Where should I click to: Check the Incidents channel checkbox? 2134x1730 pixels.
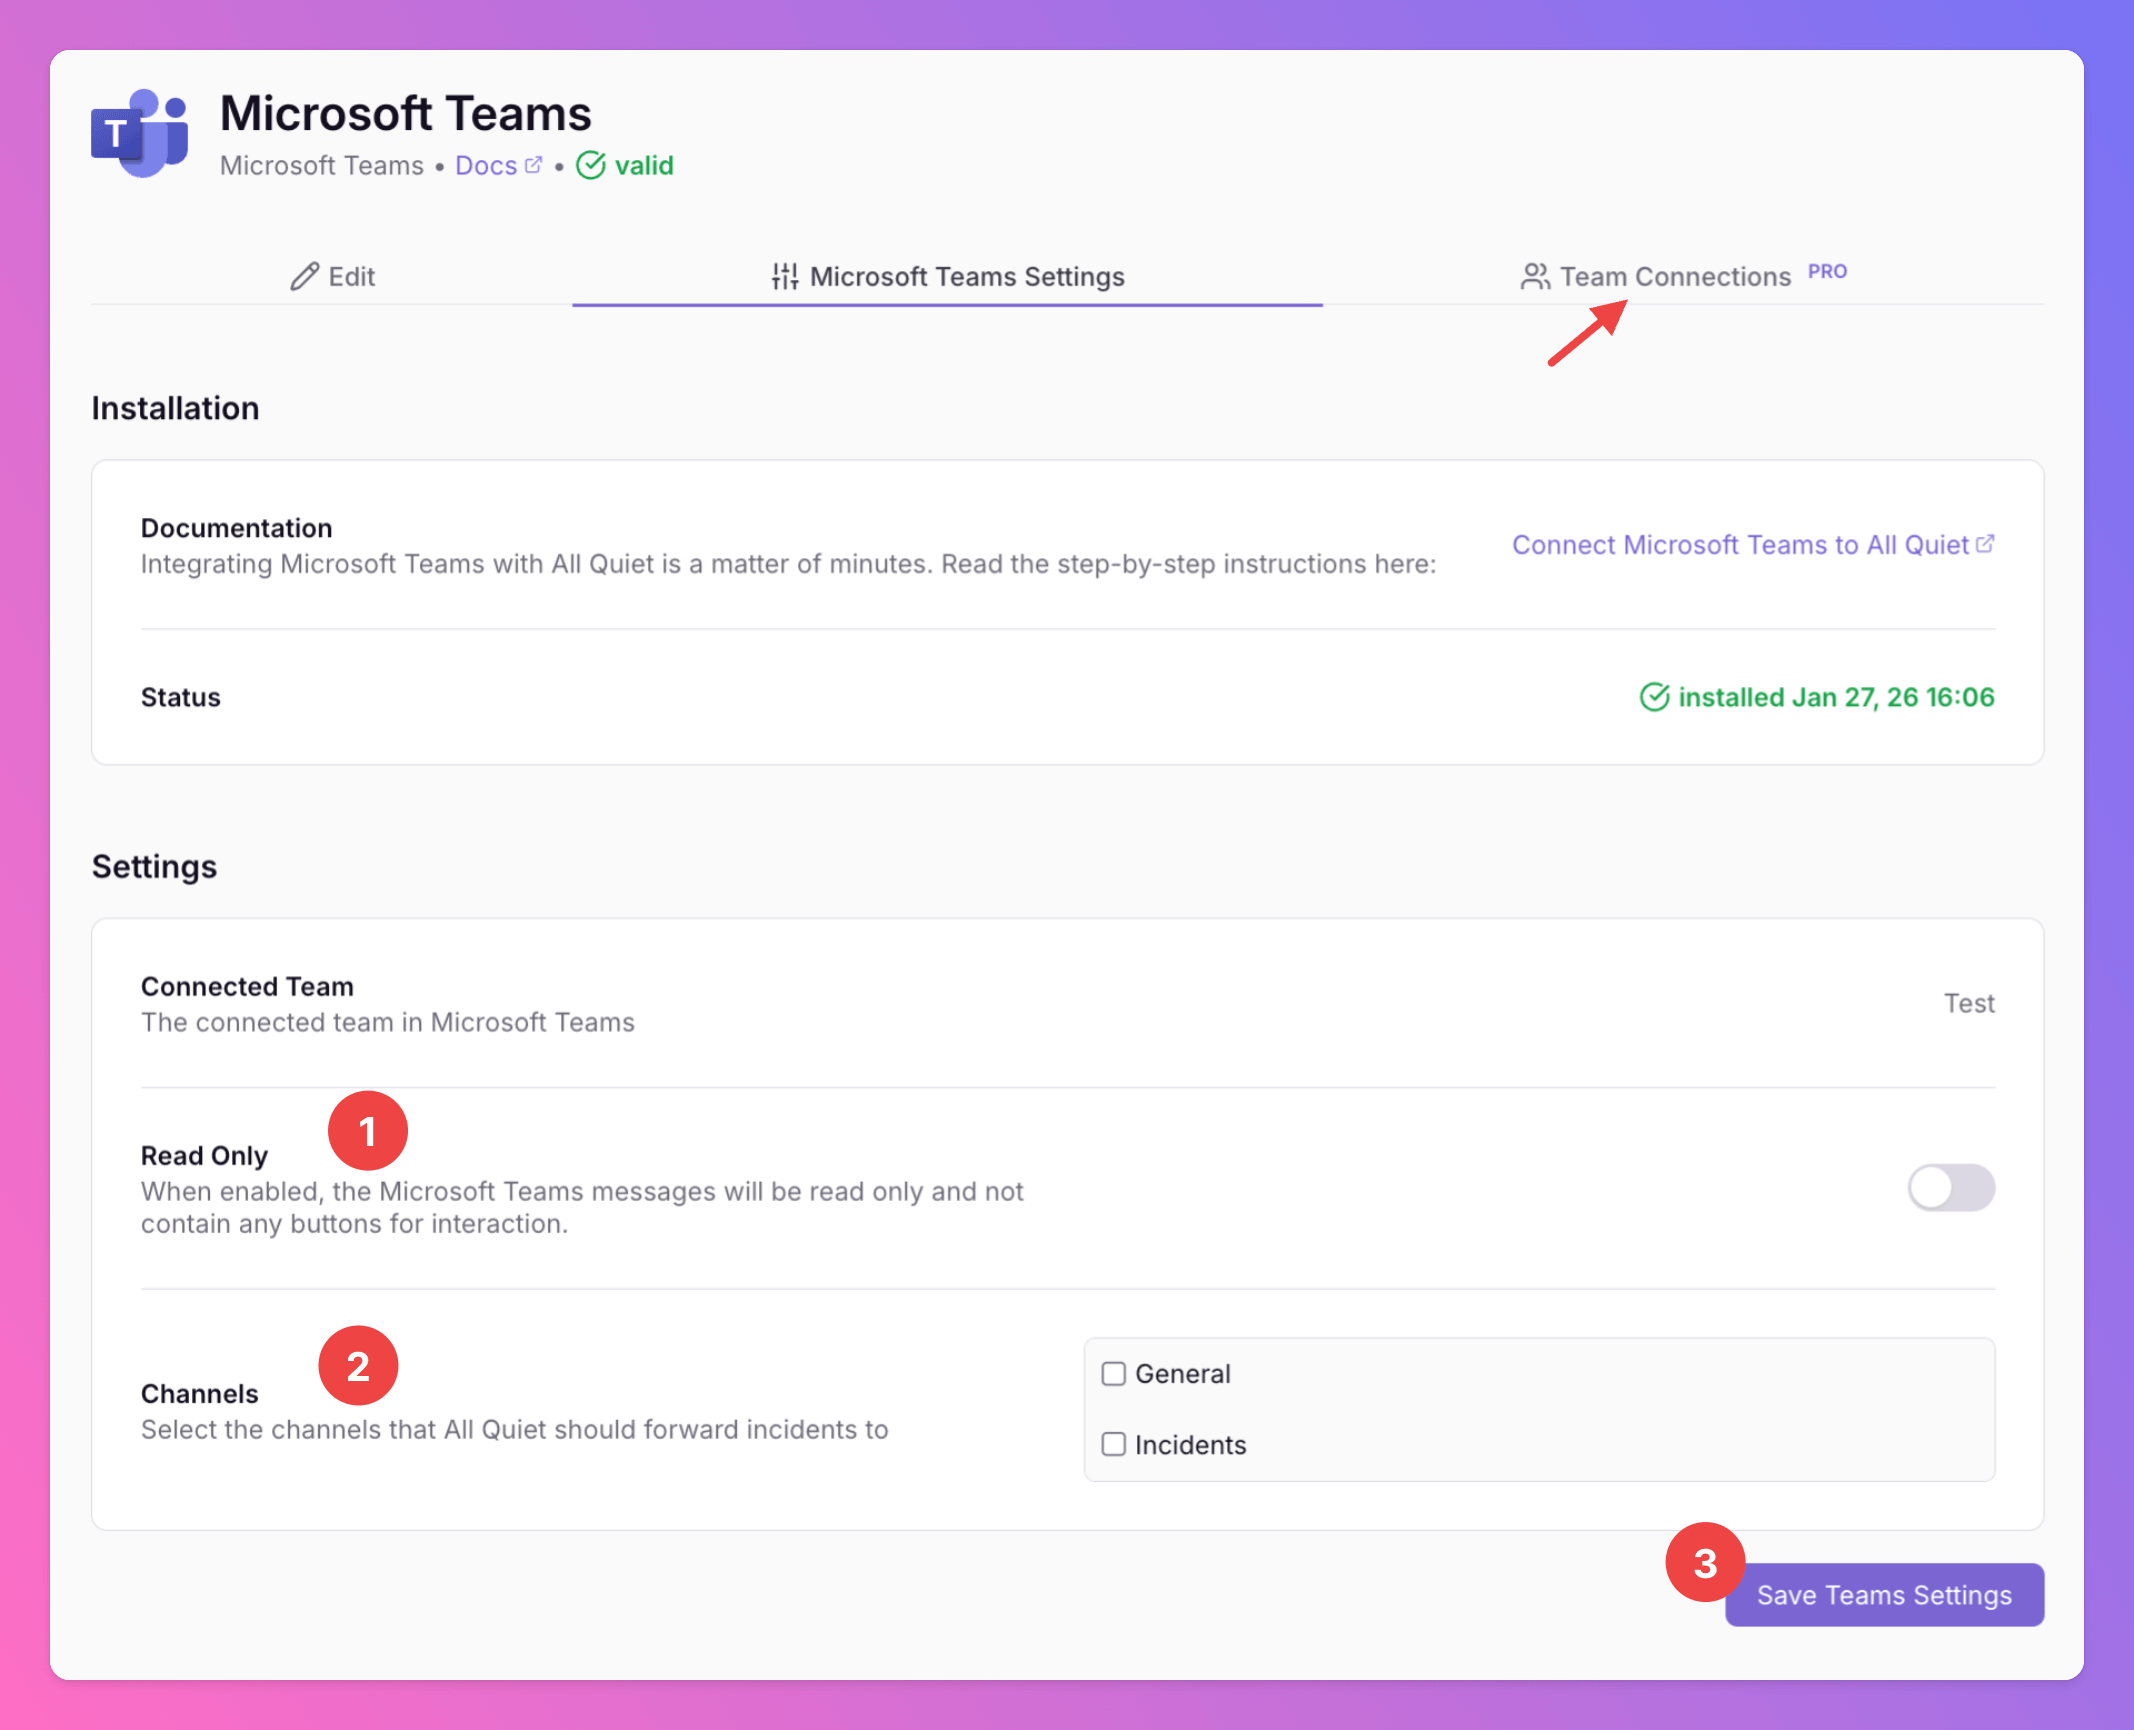coord(1113,1444)
